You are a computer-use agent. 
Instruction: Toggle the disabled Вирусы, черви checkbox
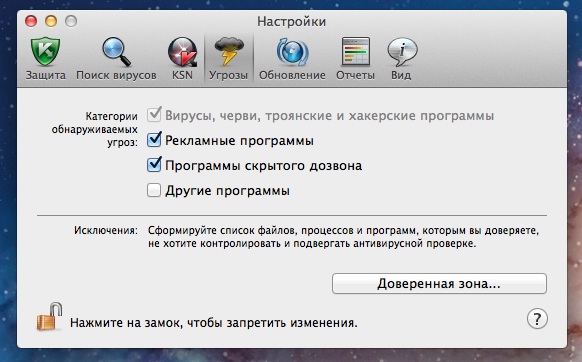(154, 115)
